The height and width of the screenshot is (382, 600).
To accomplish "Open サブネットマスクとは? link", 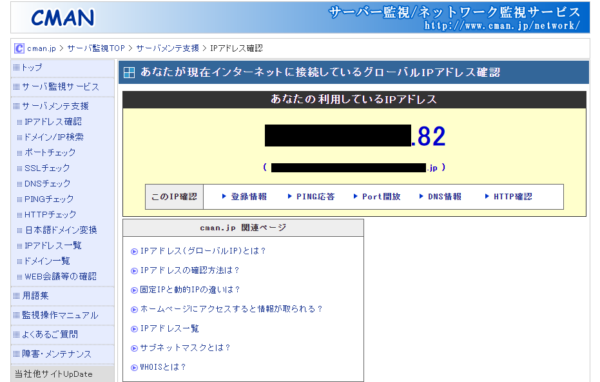I will [x=185, y=348].
